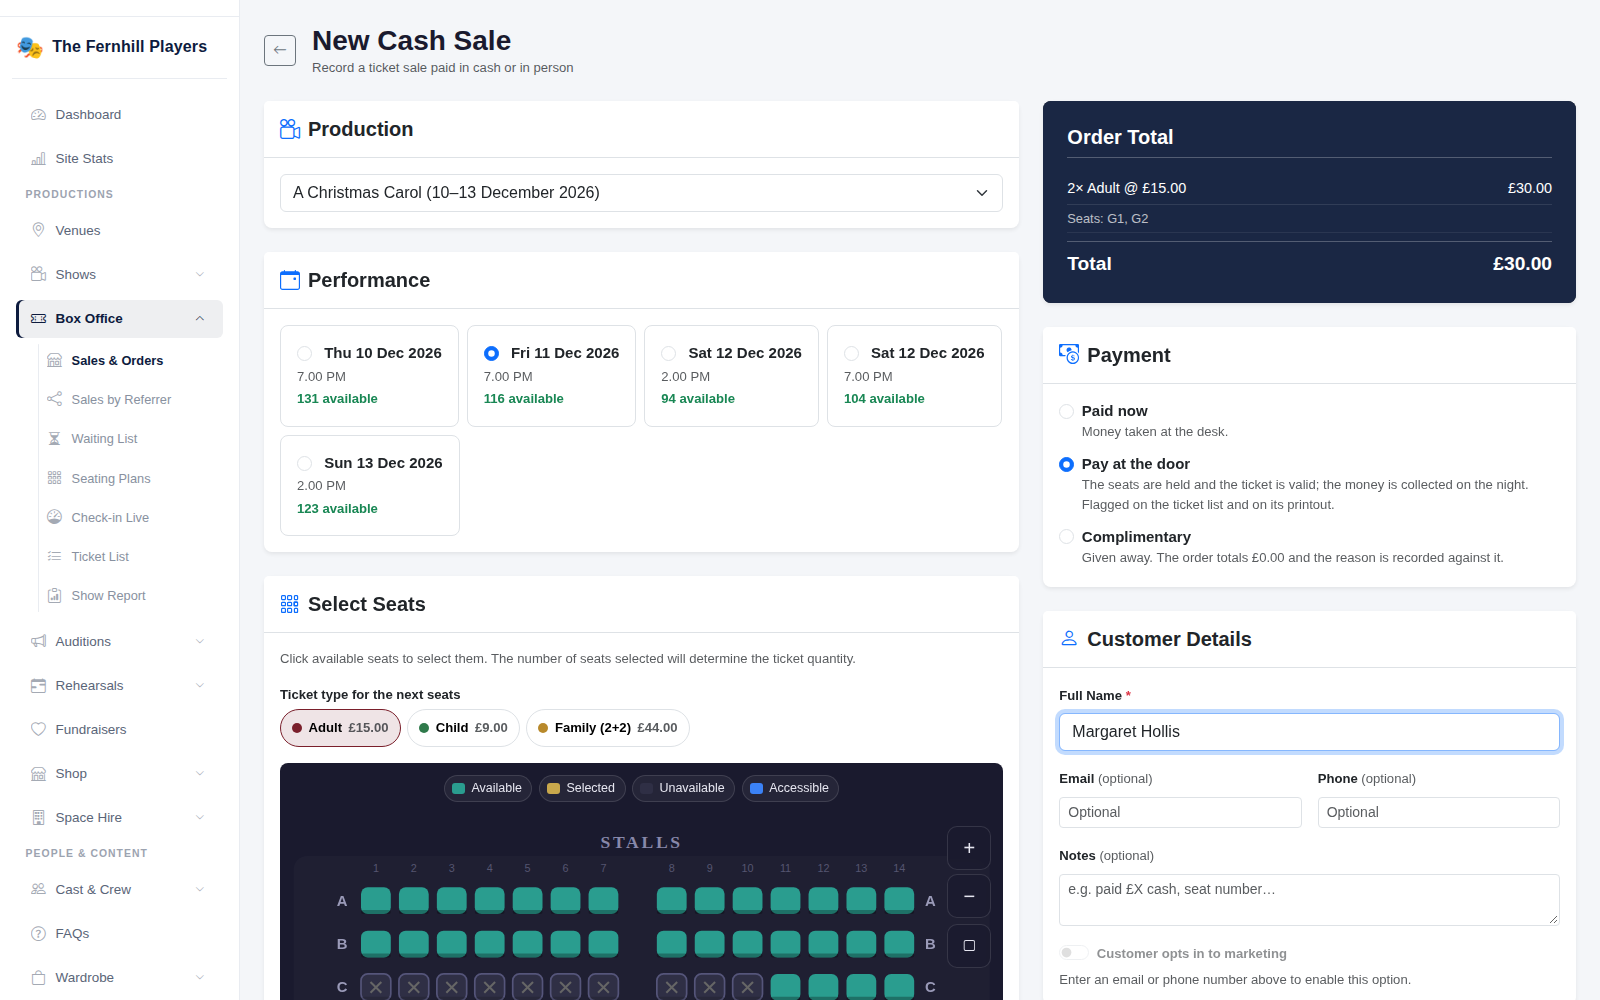Click the Notes text area
This screenshot has height=1000, width=1600.
[1309, 900]
